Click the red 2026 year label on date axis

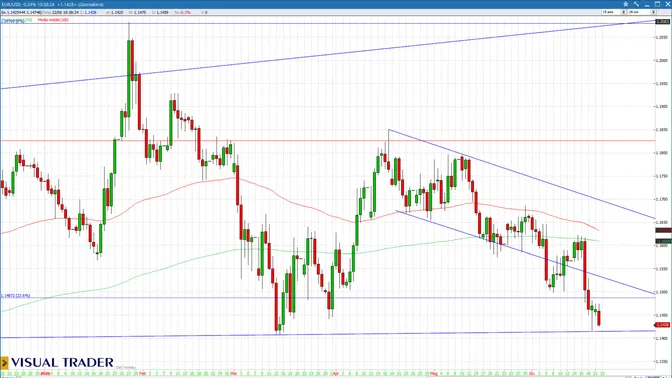coord(45,374)
